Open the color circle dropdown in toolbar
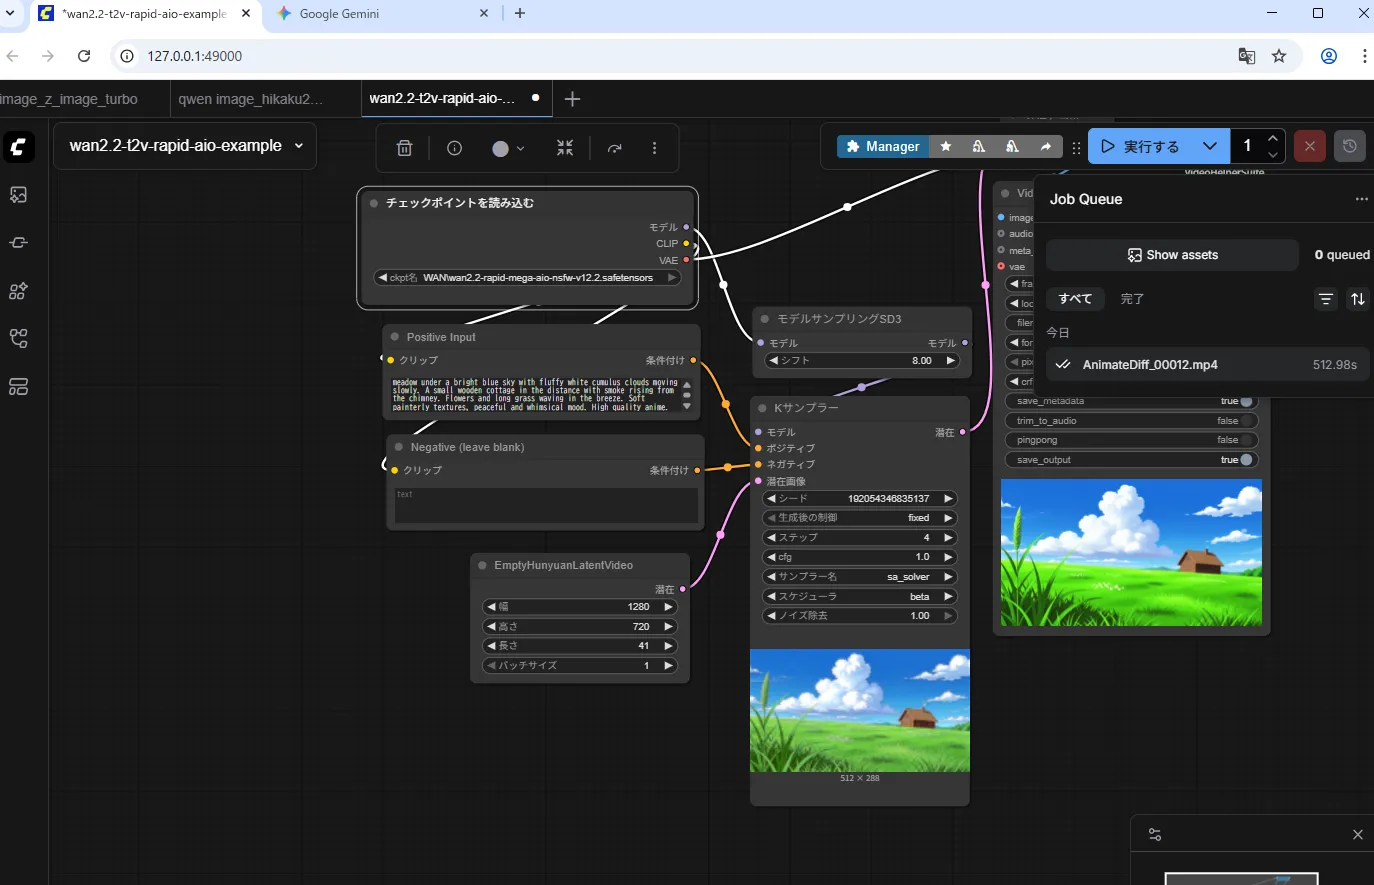Viewport: 1374px width, 885px height. (508, 148)
